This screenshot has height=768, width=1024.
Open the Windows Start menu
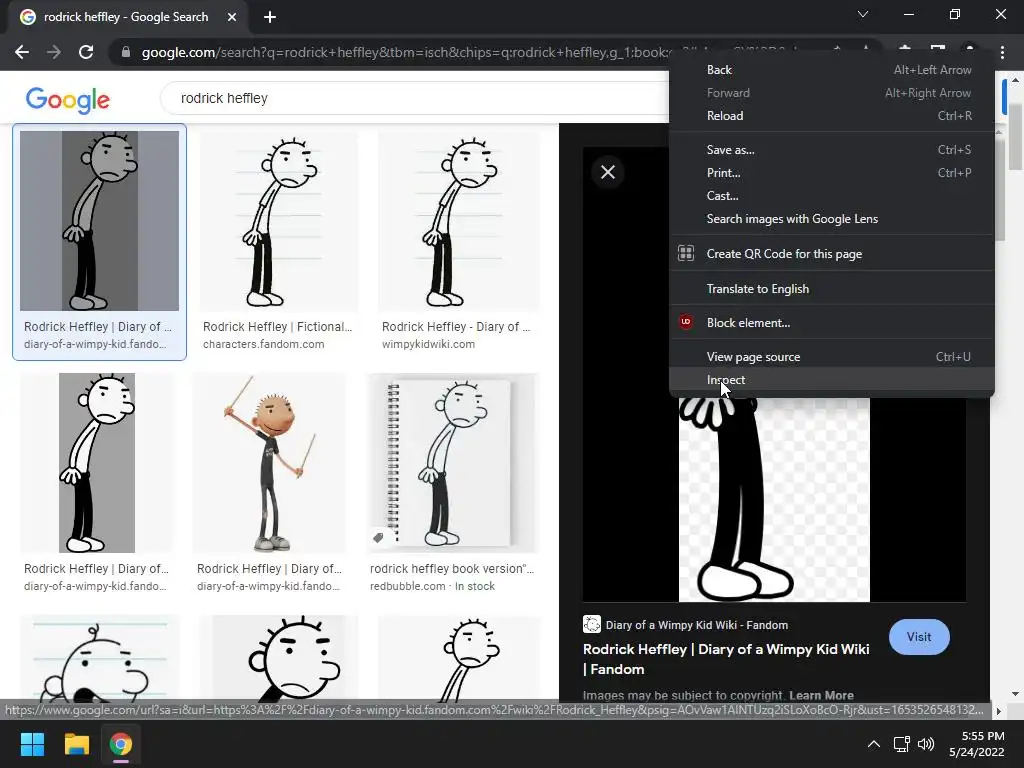32,744
